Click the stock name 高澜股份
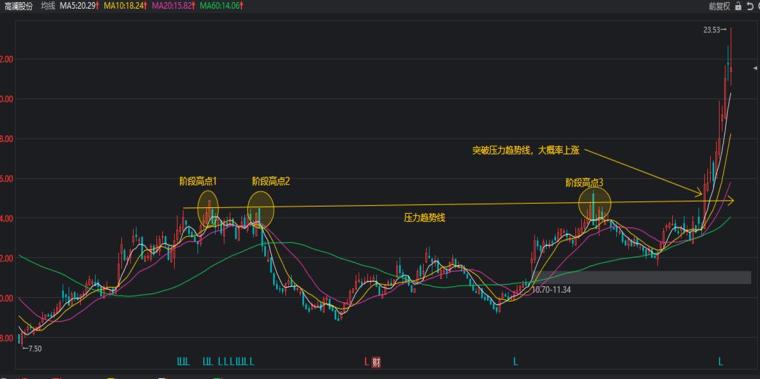The width and height of the screenshot is (760, 379). point(18,6)
